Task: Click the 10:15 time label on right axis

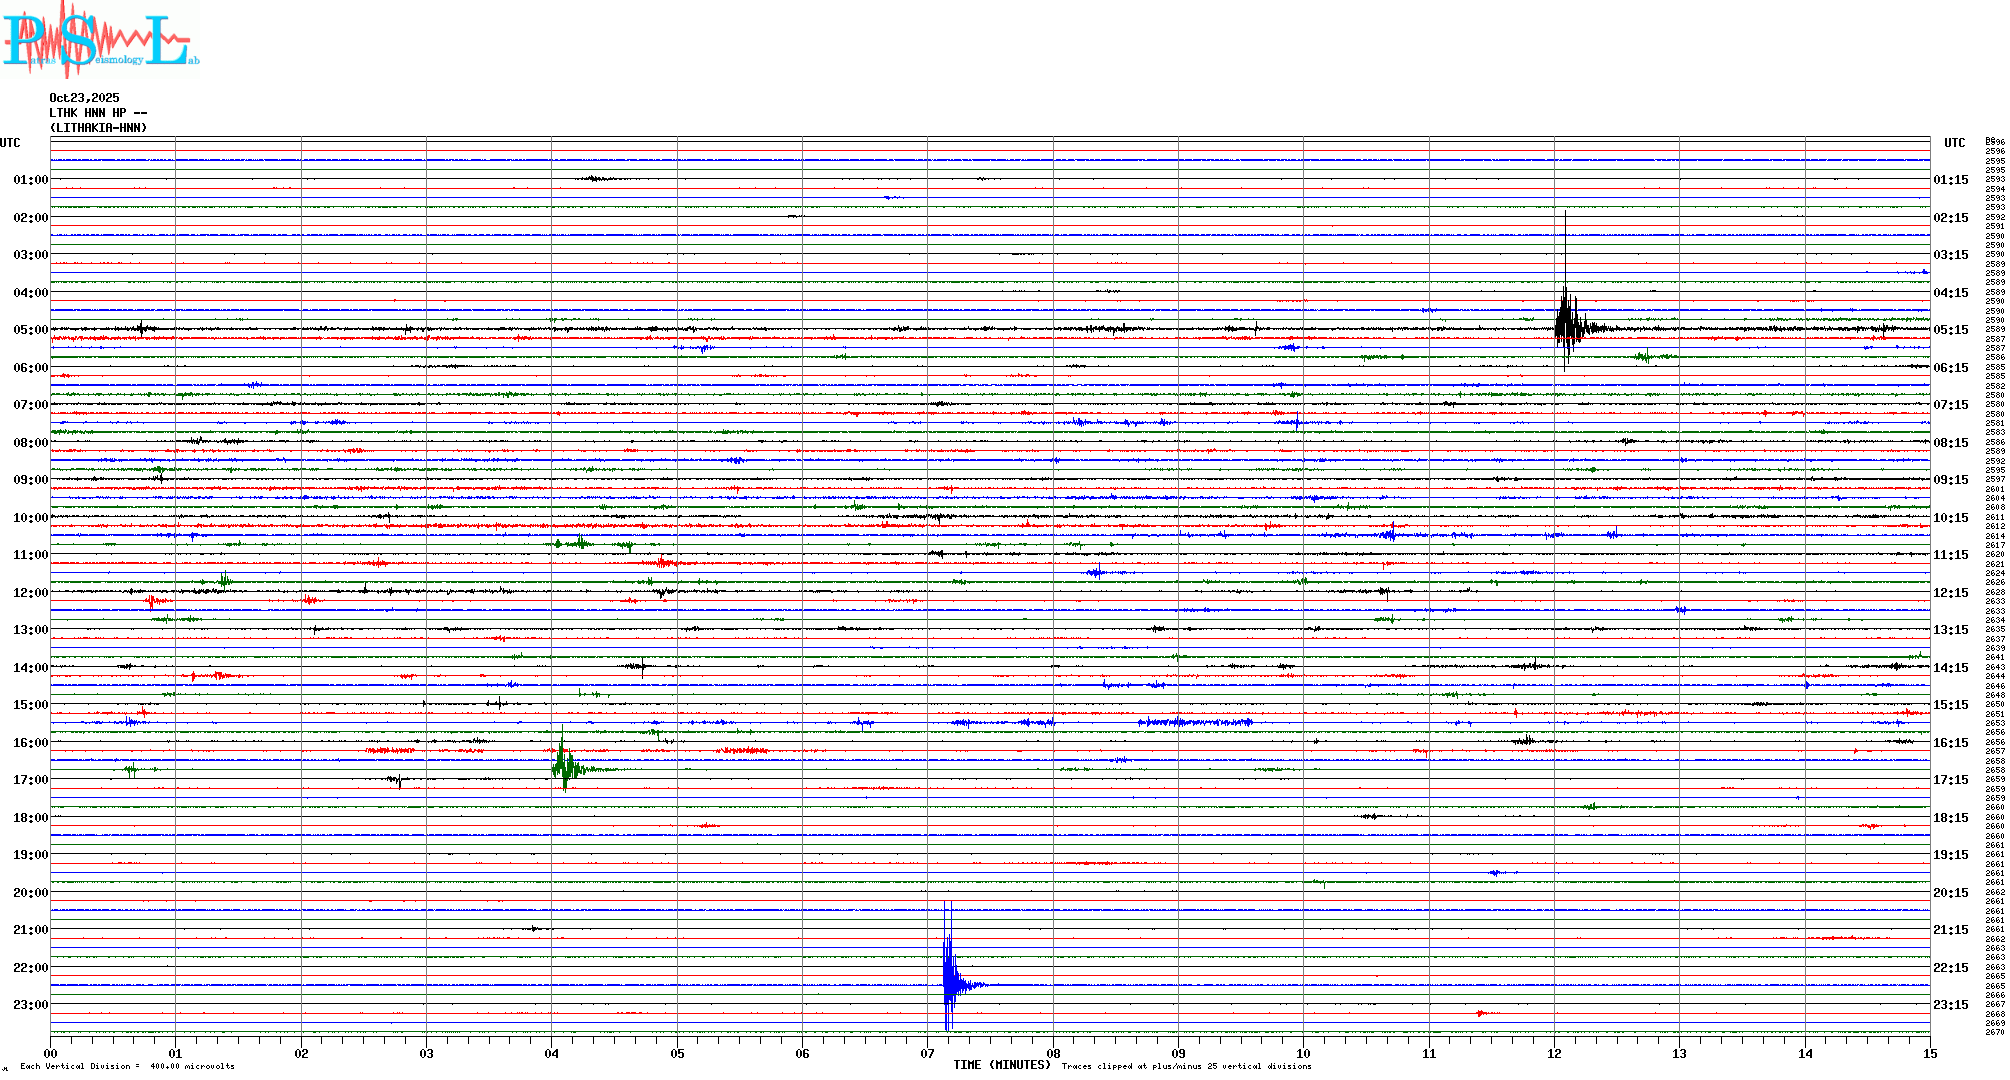Action: click(x=1950, y=518)
